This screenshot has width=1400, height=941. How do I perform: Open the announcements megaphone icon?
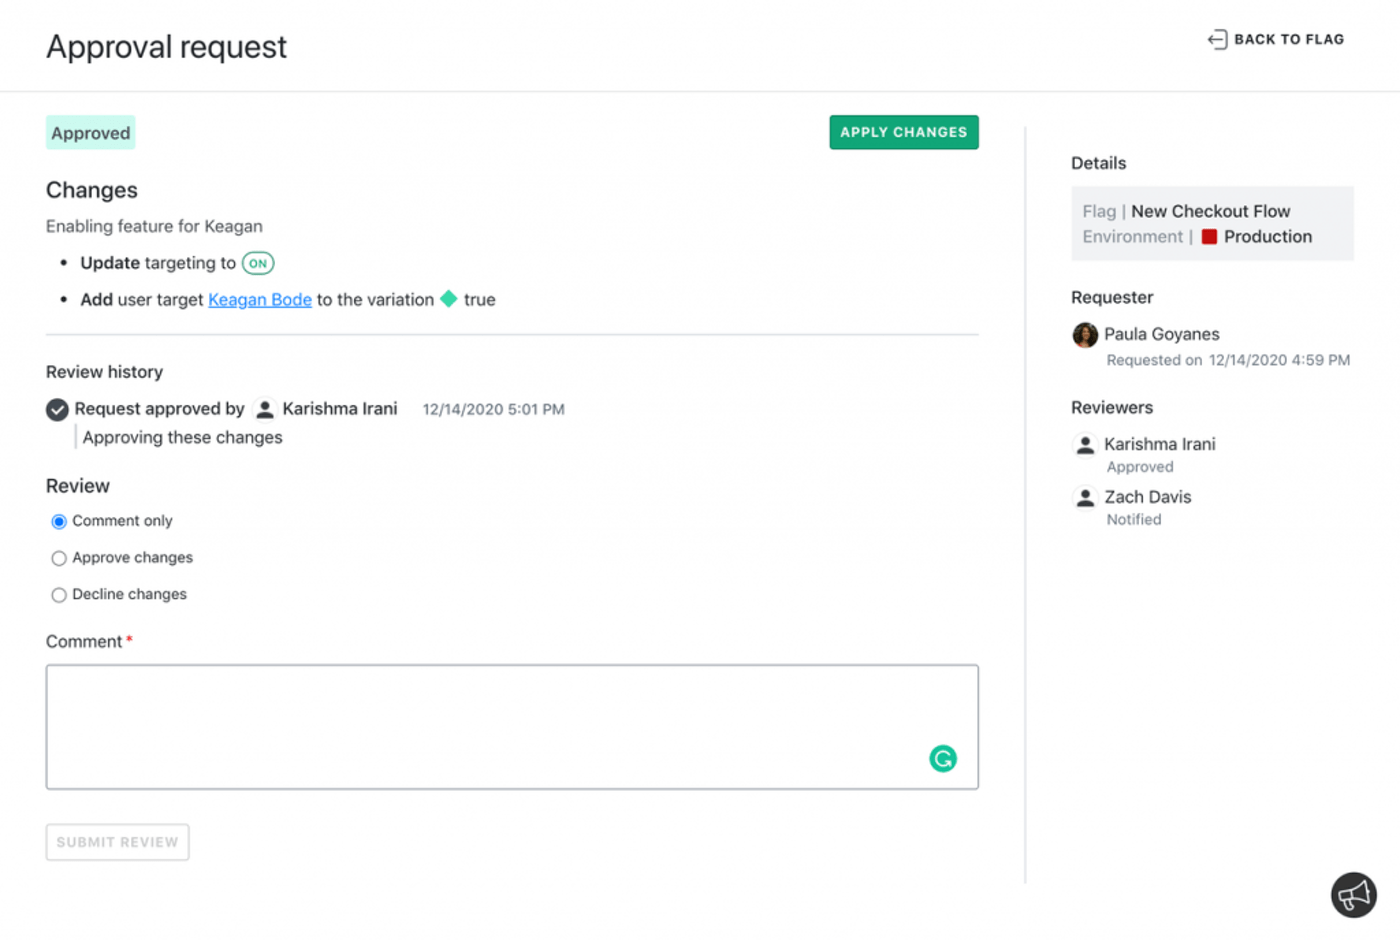click(1354, 895)
